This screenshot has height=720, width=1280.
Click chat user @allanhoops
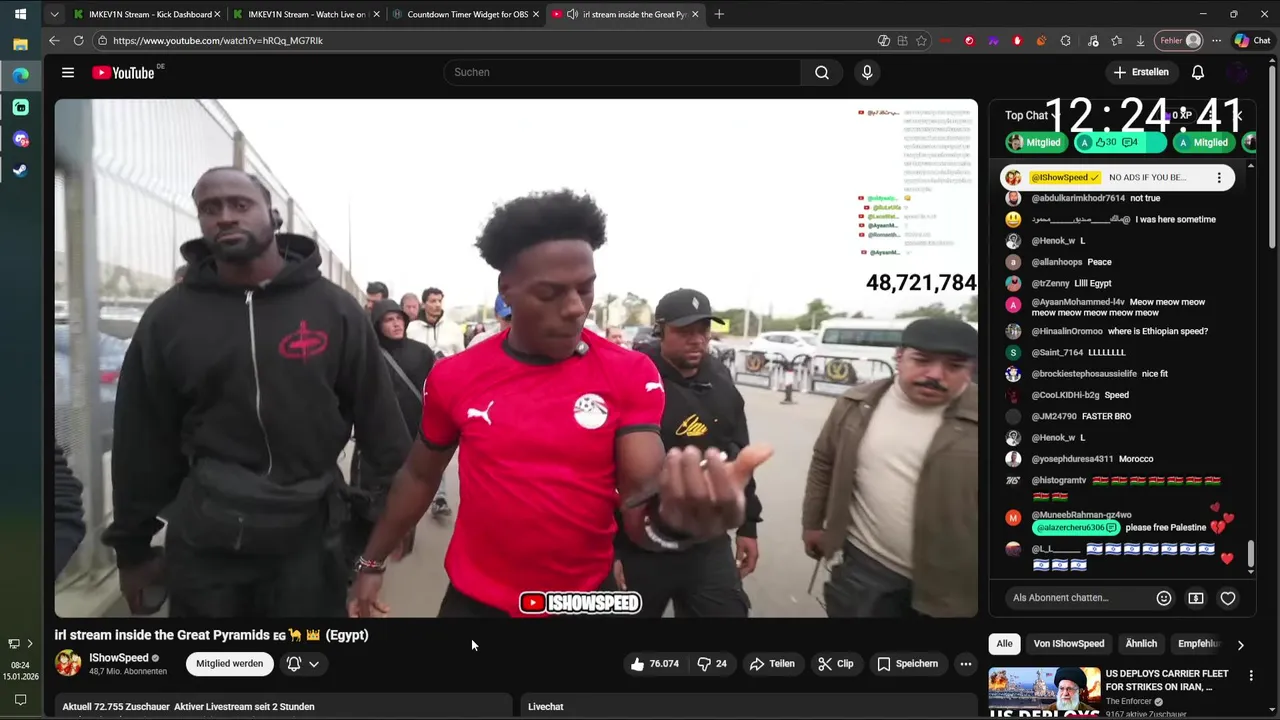click(x=1057, y=262)
